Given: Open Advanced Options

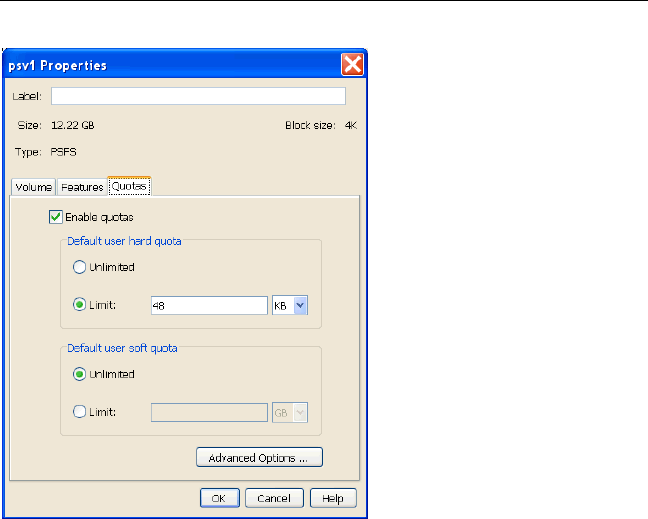Looking at the screenshot, I should pyautogui.click(x=260, y=457).
